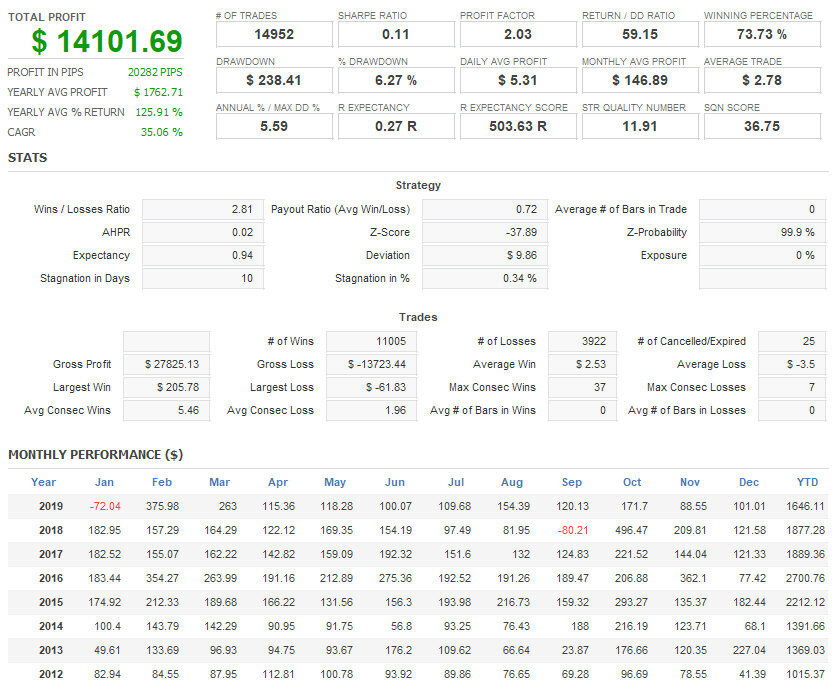
Task: Select the Drawdown value $ 238.41
Action: pos(274,81)
